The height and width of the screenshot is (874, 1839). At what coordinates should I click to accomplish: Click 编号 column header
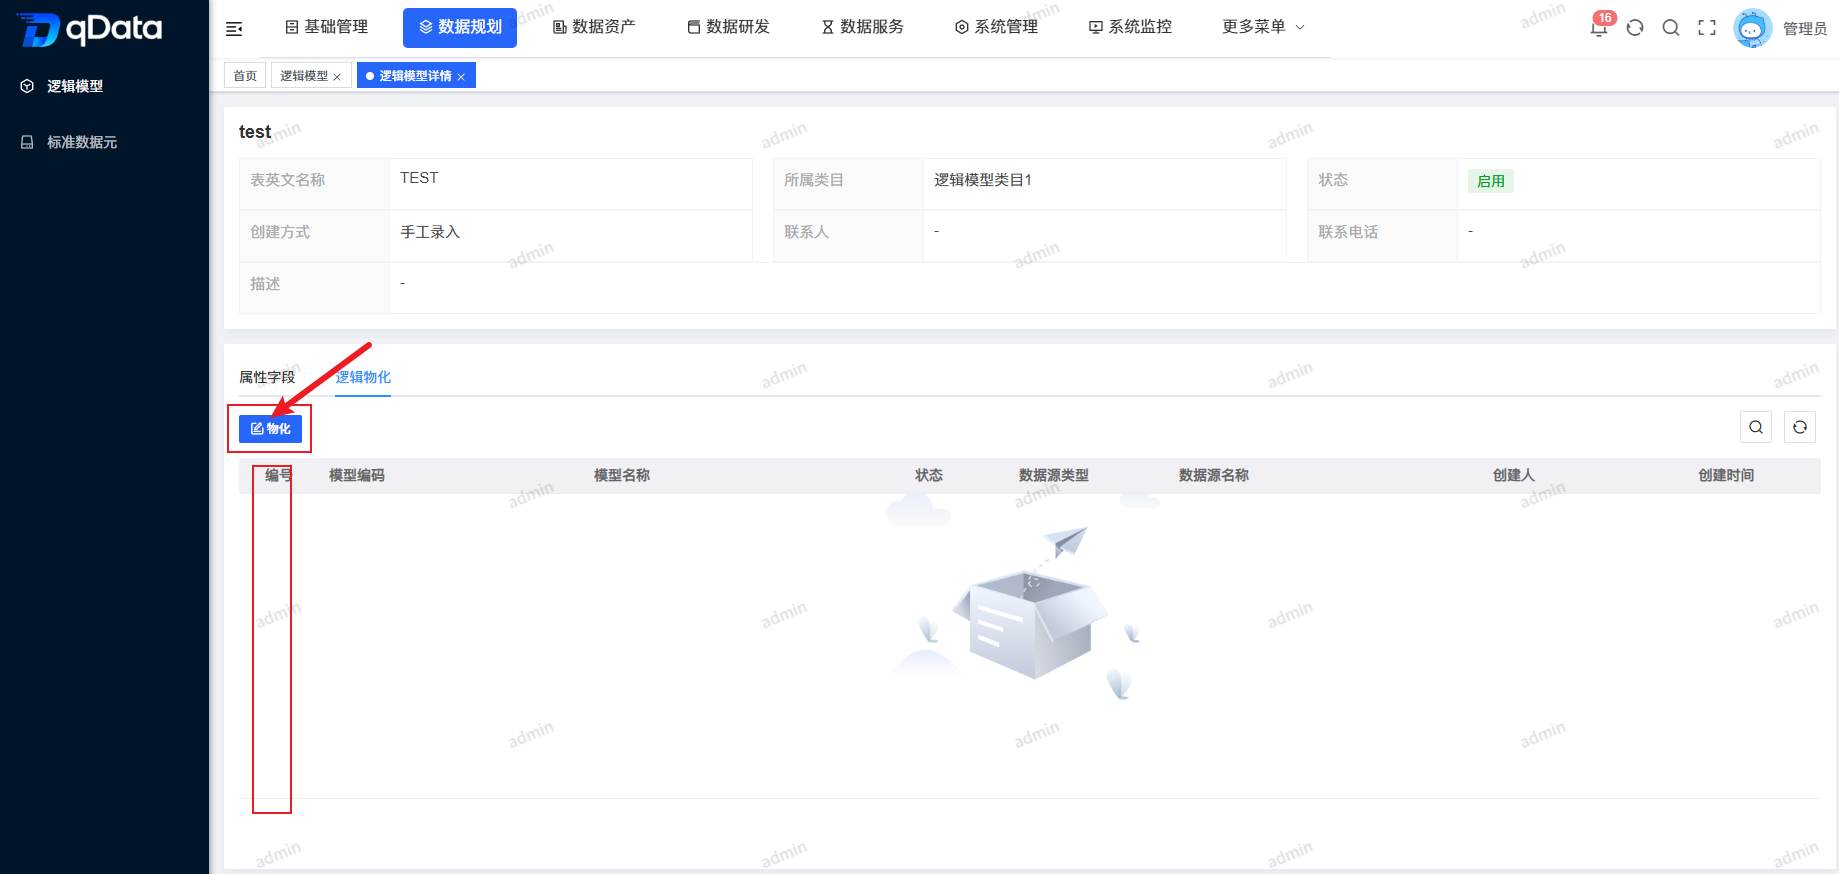pyautogui.click(x=279, y=476)
